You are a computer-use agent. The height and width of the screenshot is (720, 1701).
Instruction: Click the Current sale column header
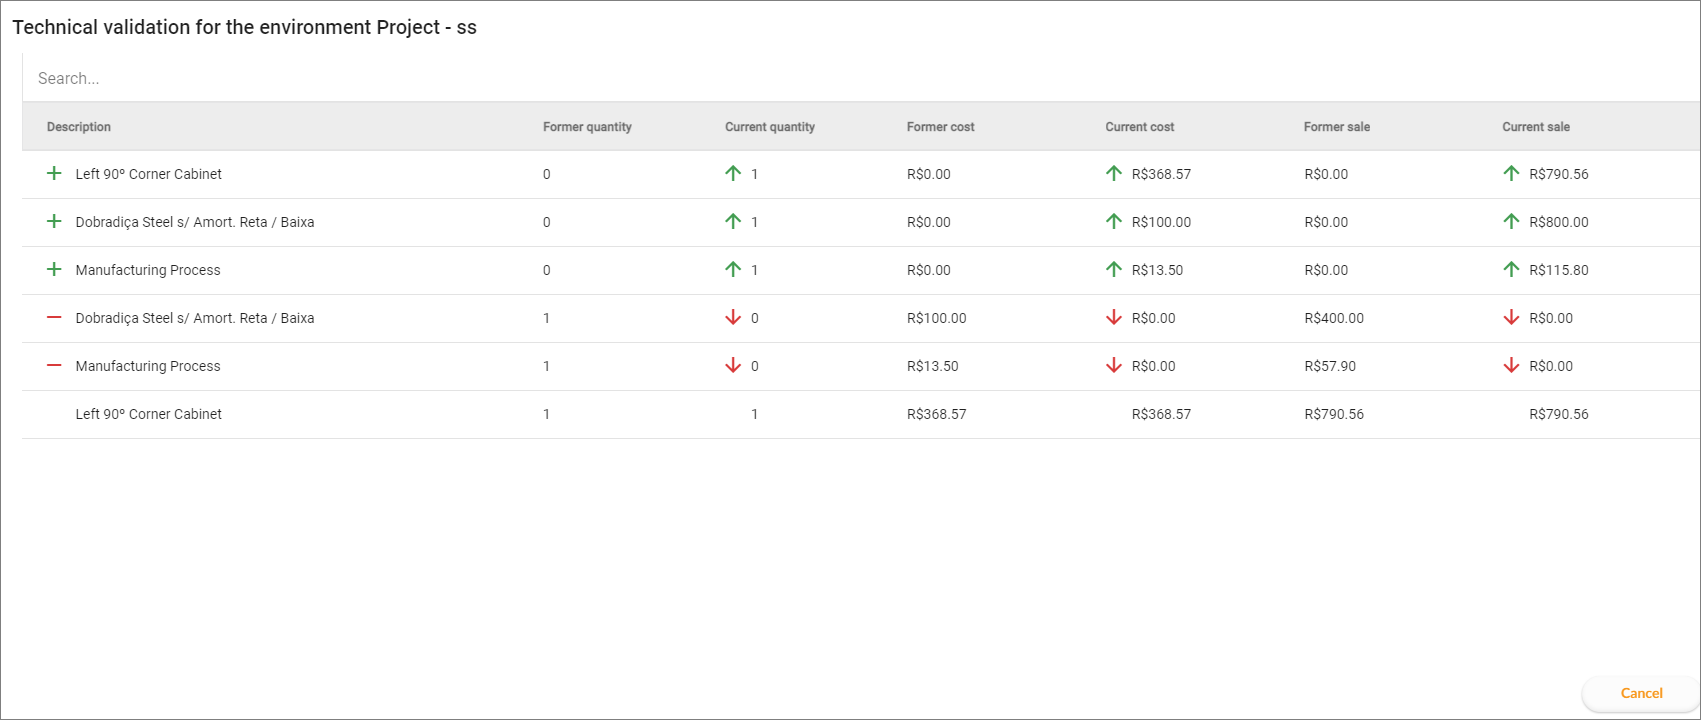(x=1536, y=127)
